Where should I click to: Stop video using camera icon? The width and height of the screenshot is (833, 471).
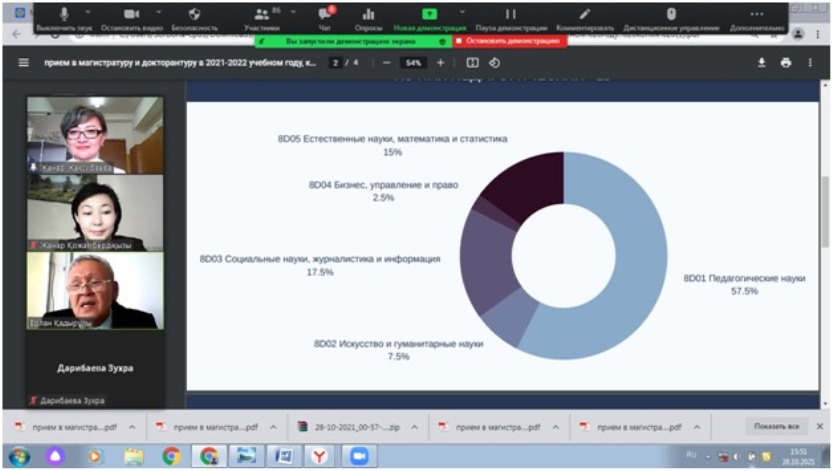click(x=130, y=14)
